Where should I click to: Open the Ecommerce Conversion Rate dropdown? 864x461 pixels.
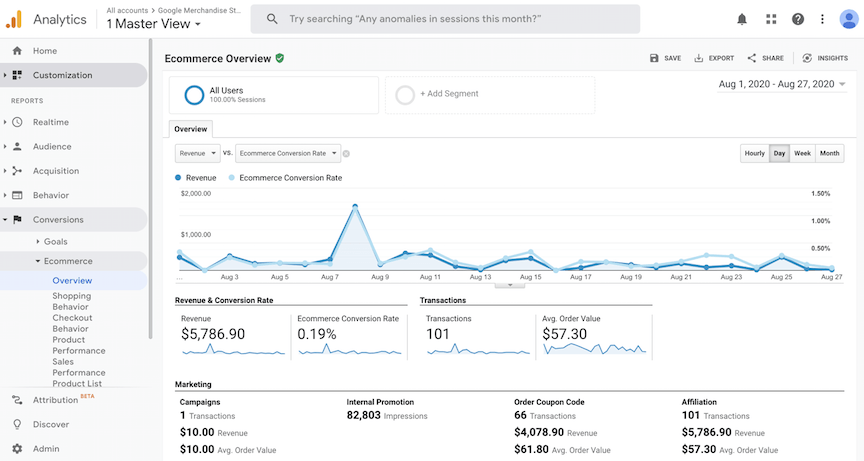pos(288,153)
